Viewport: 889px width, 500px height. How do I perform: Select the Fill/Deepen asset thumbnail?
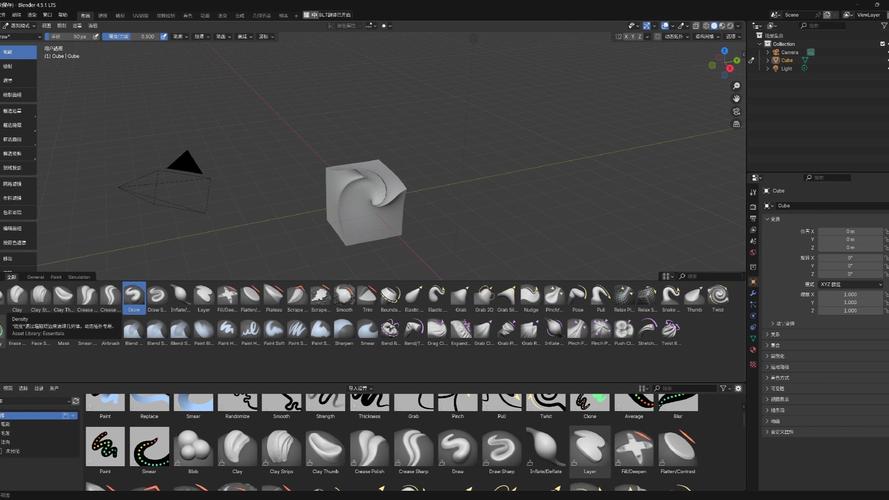(634, 451)
